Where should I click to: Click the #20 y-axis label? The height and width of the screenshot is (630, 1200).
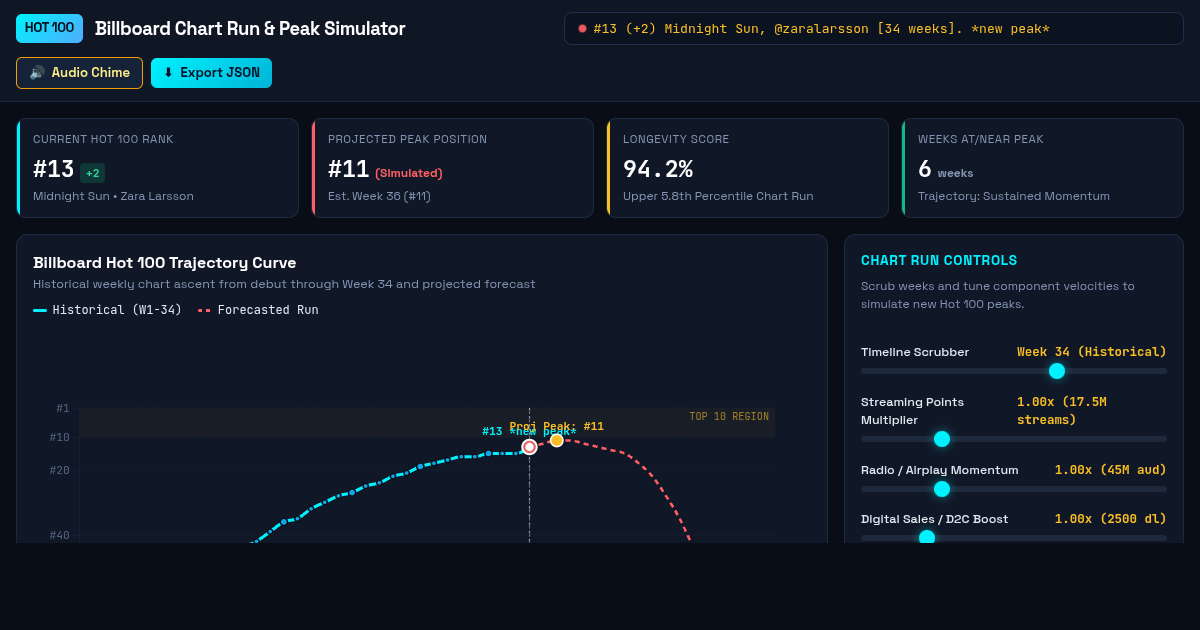pos(60,470)
